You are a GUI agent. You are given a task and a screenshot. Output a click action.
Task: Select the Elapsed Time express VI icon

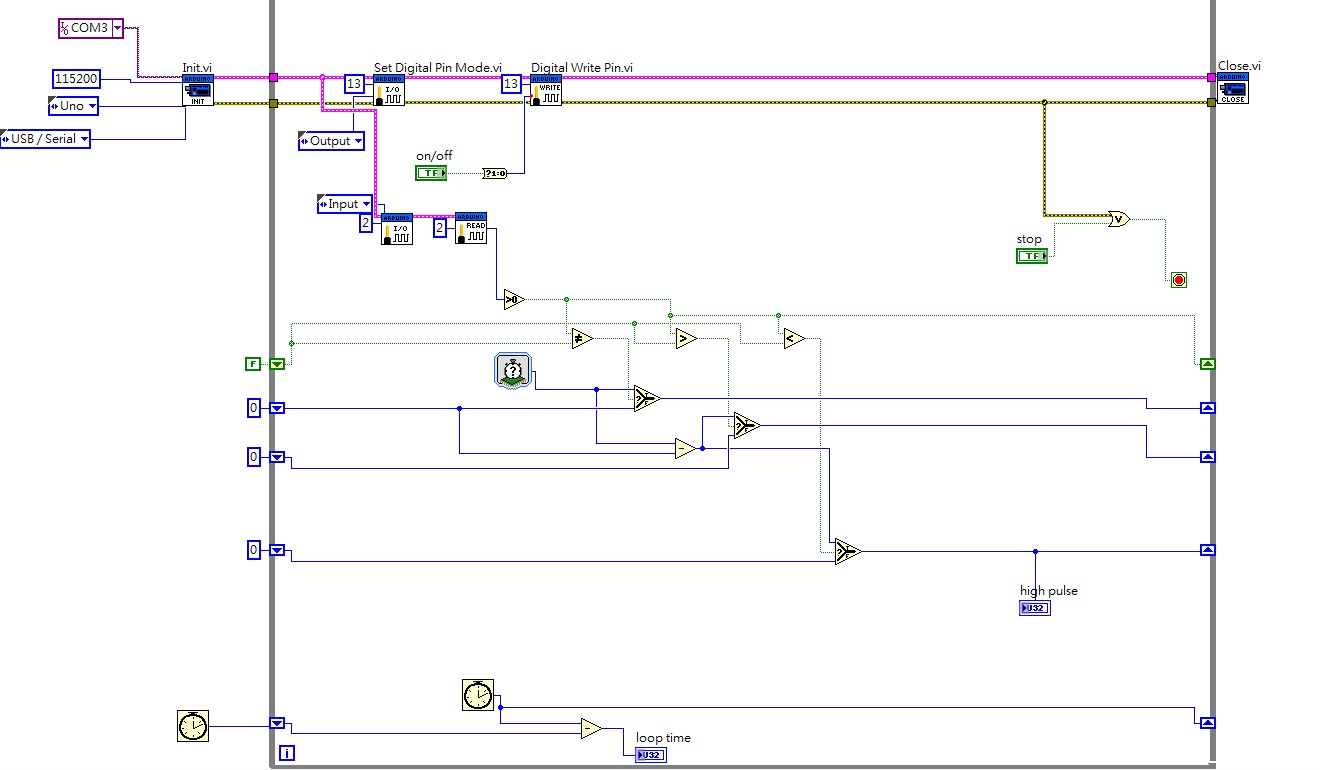pyautogui.click(x=512, y=370)
